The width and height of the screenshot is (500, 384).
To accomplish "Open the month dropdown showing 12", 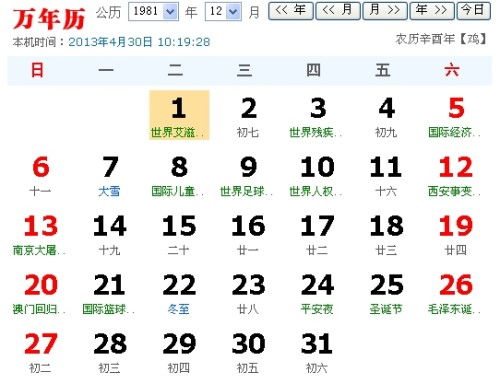I will point(223,12).
